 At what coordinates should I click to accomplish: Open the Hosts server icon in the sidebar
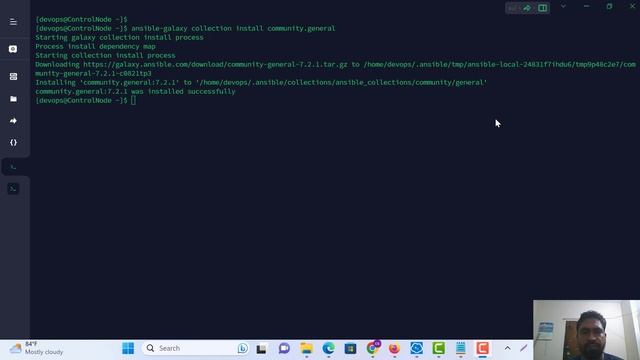13,76
